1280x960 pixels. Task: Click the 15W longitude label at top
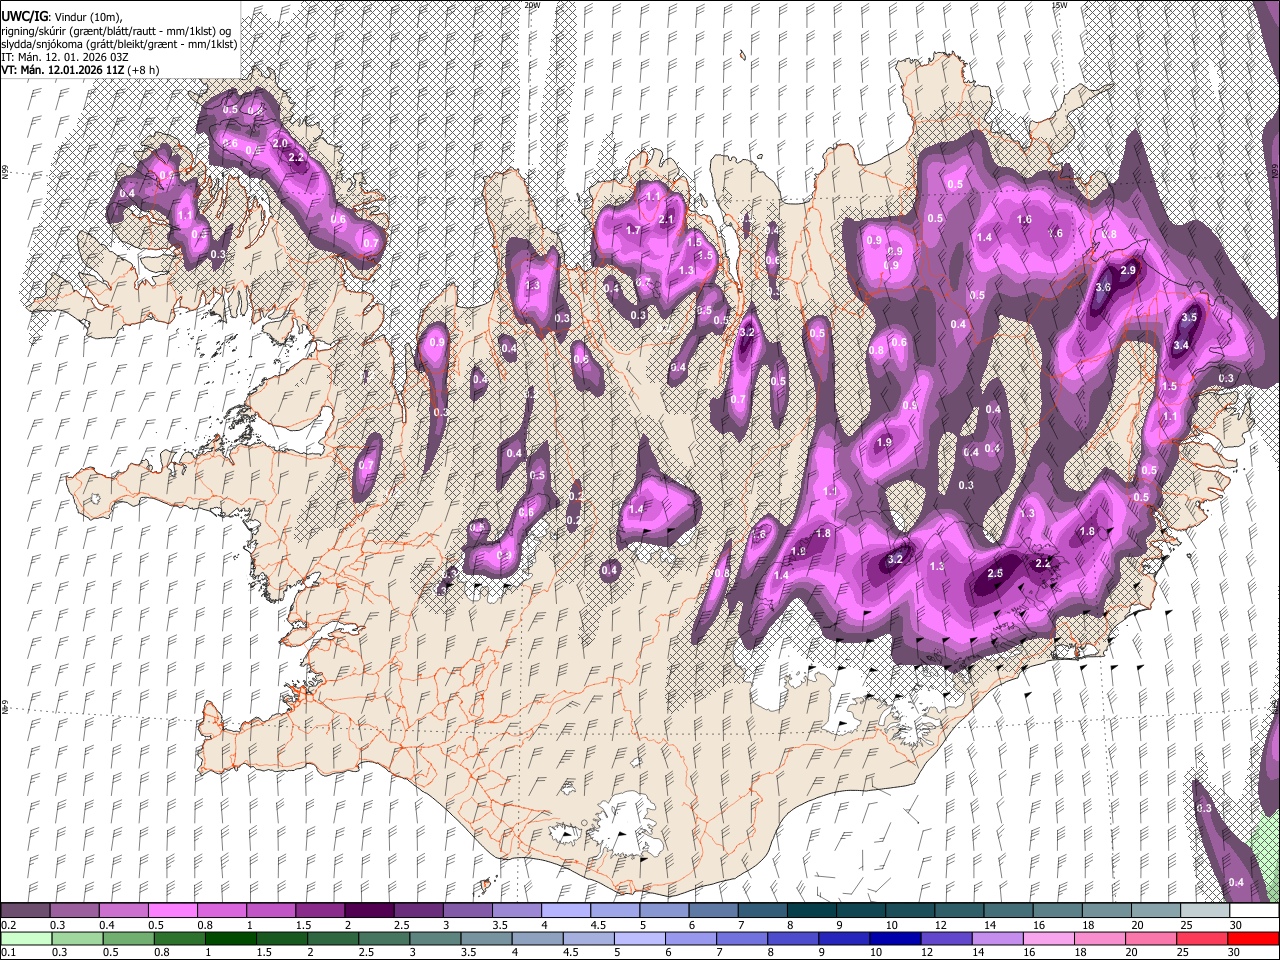1058,5
